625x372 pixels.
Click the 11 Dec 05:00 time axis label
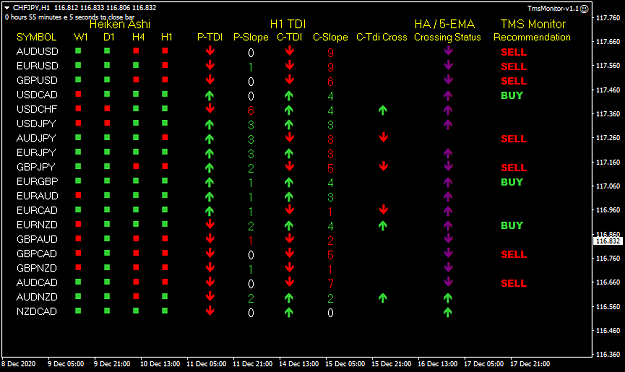pos(206,364)
